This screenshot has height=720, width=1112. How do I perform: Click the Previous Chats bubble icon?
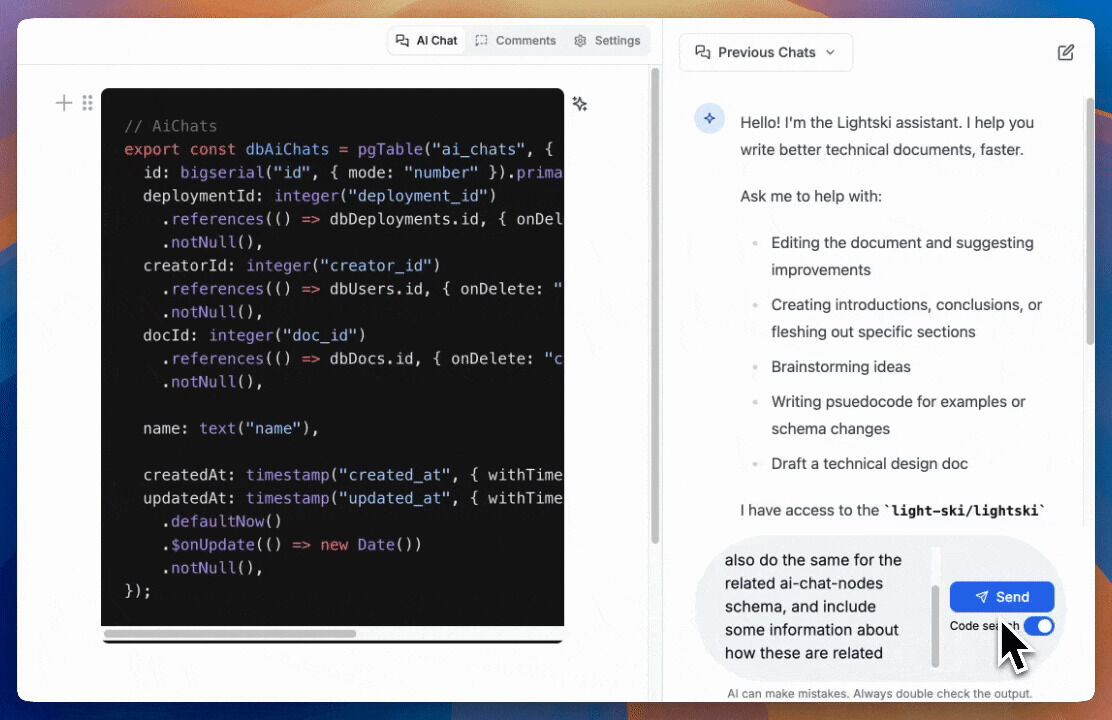(703, 52)
